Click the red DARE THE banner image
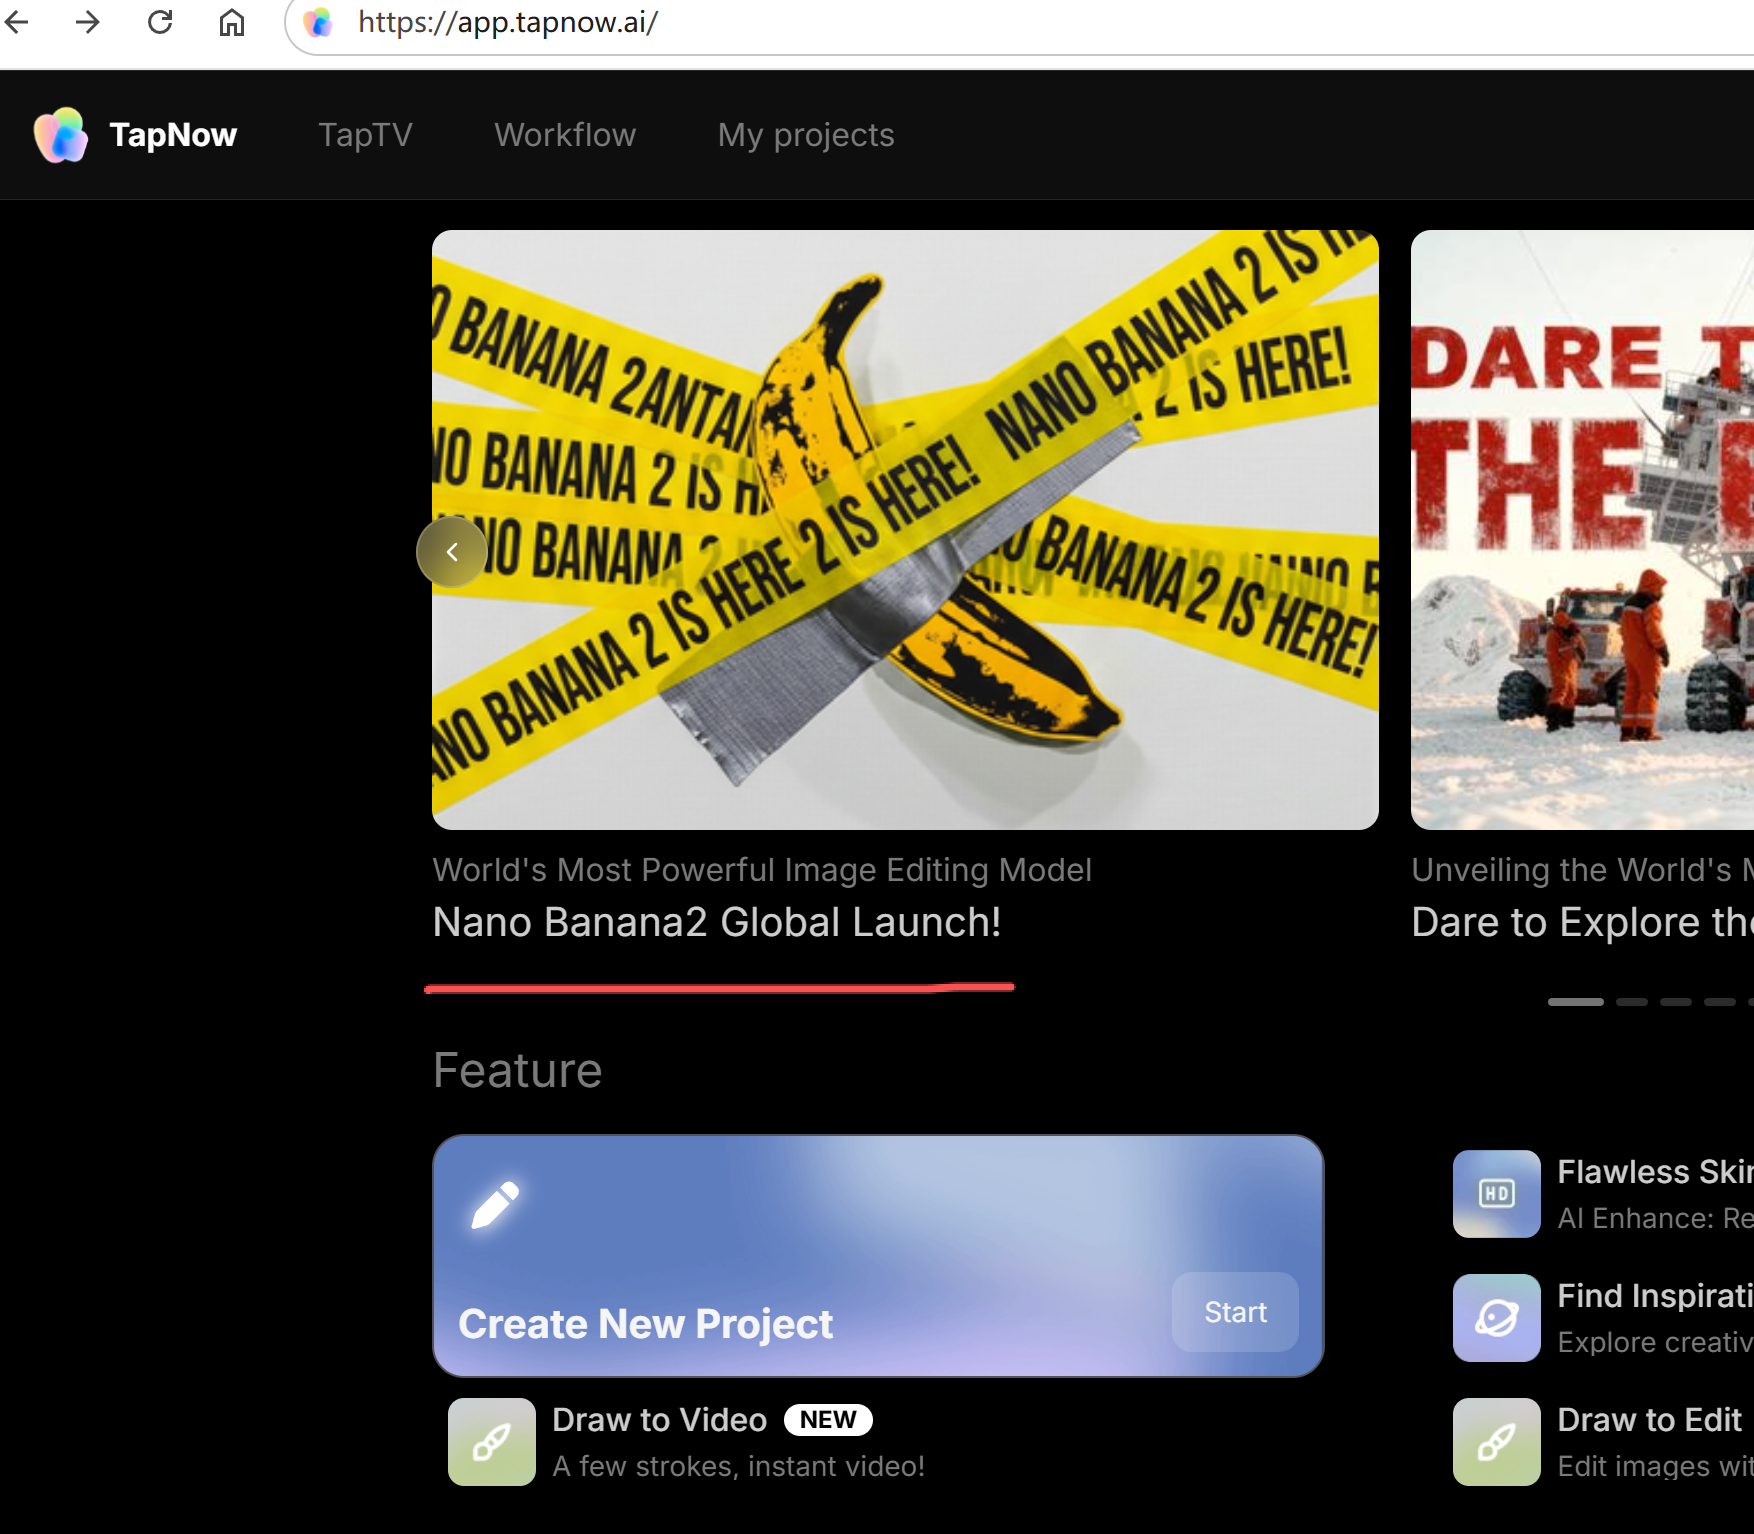 tap(1582, 530)
